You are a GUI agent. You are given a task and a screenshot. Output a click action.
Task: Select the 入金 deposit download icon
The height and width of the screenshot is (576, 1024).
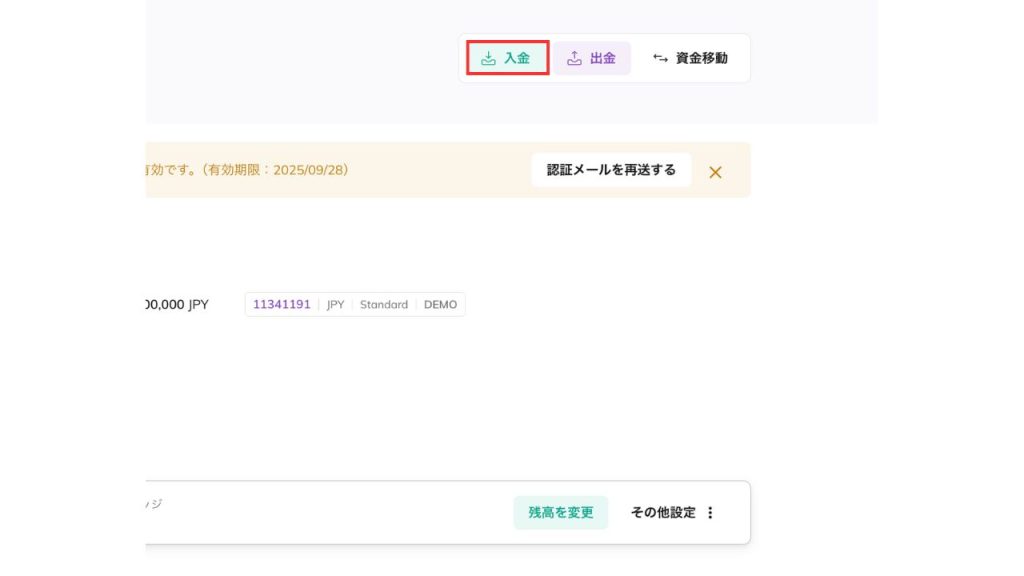click(490, 58)
